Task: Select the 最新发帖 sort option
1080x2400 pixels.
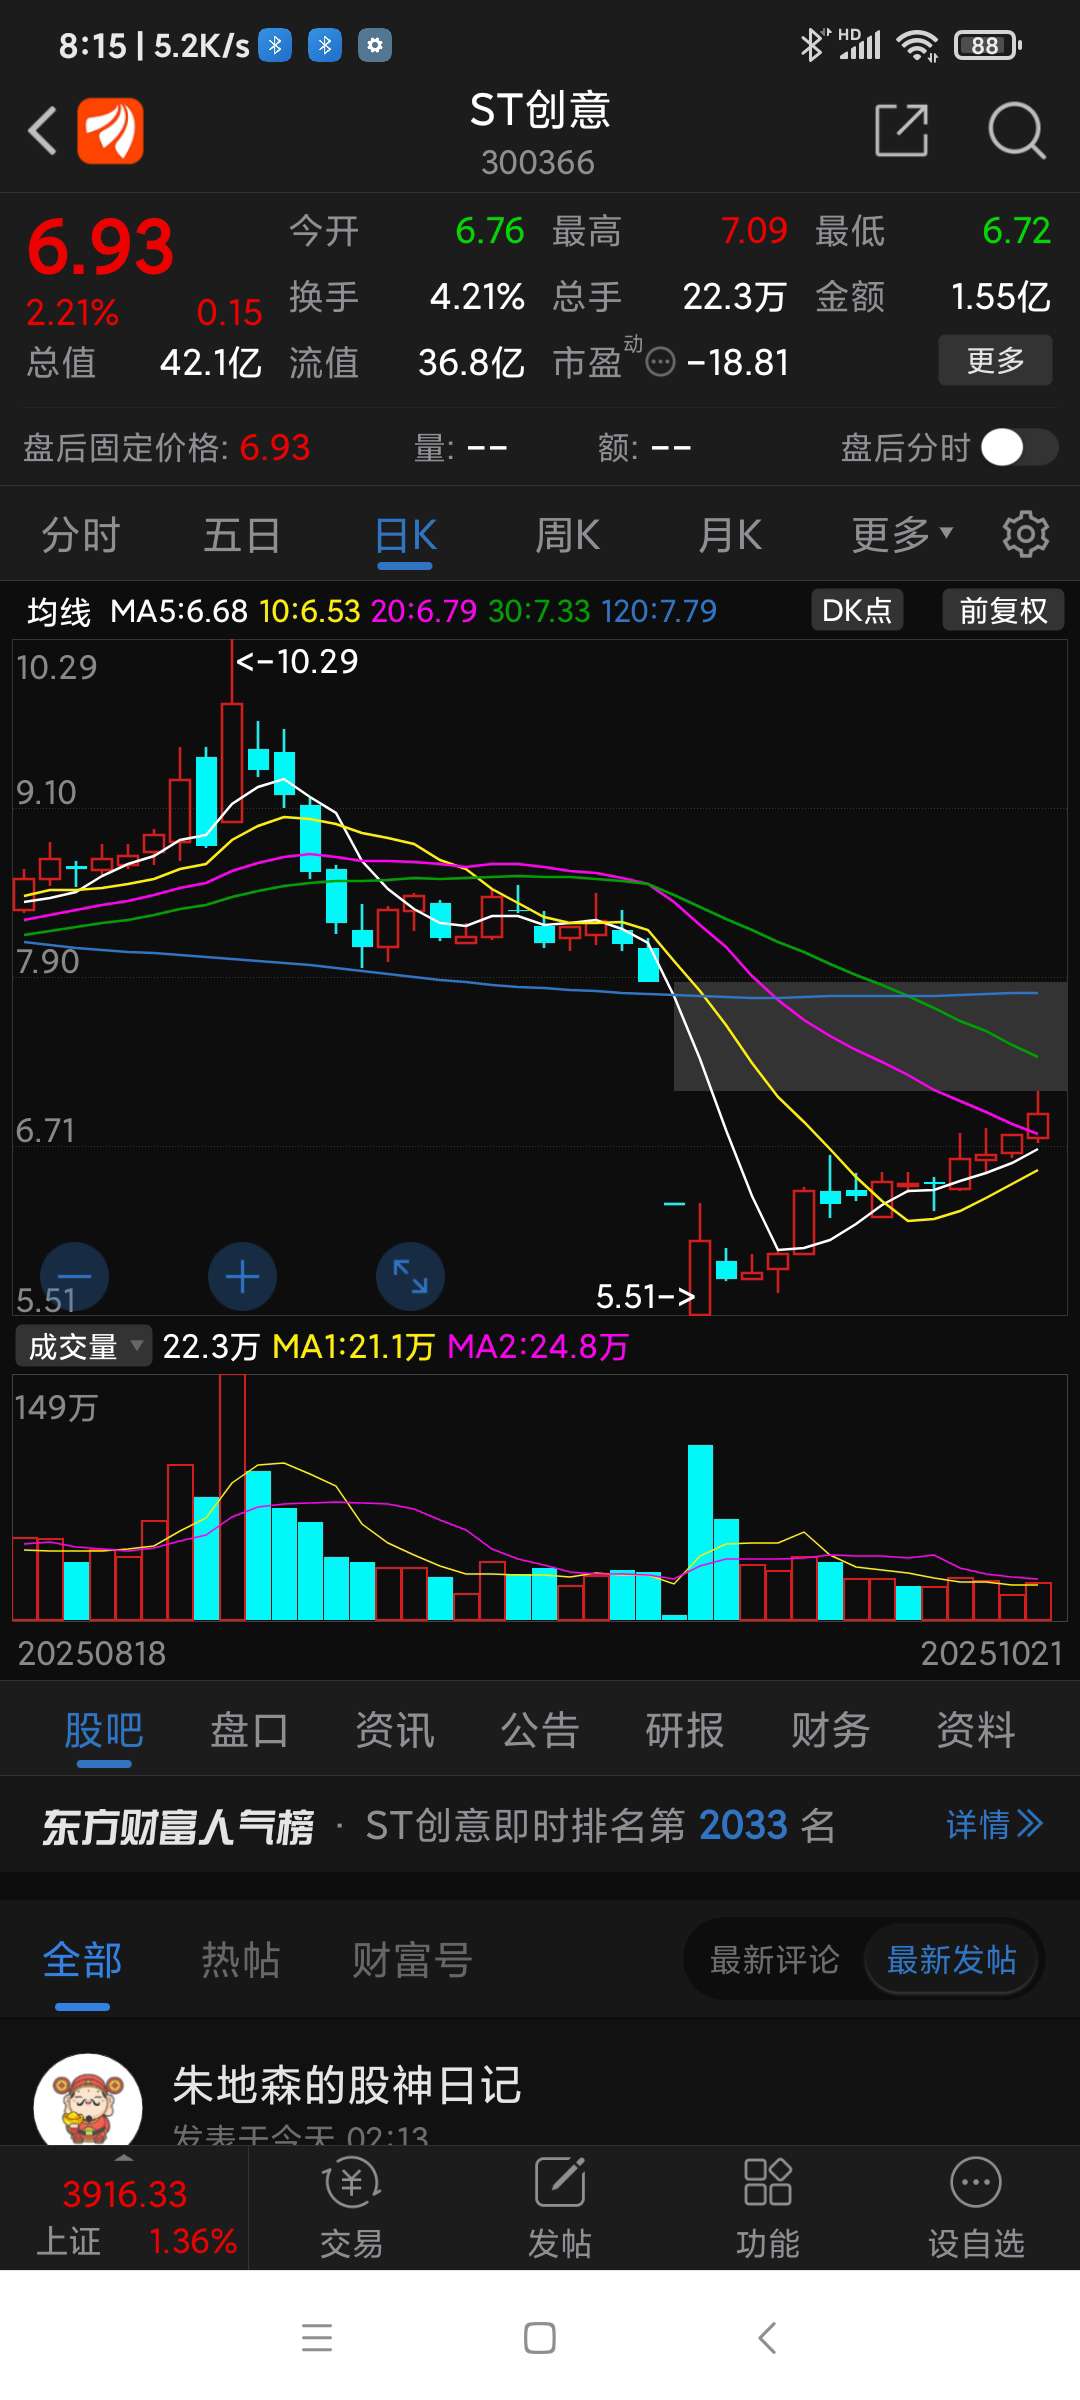Action: (x=952, y=1959)
